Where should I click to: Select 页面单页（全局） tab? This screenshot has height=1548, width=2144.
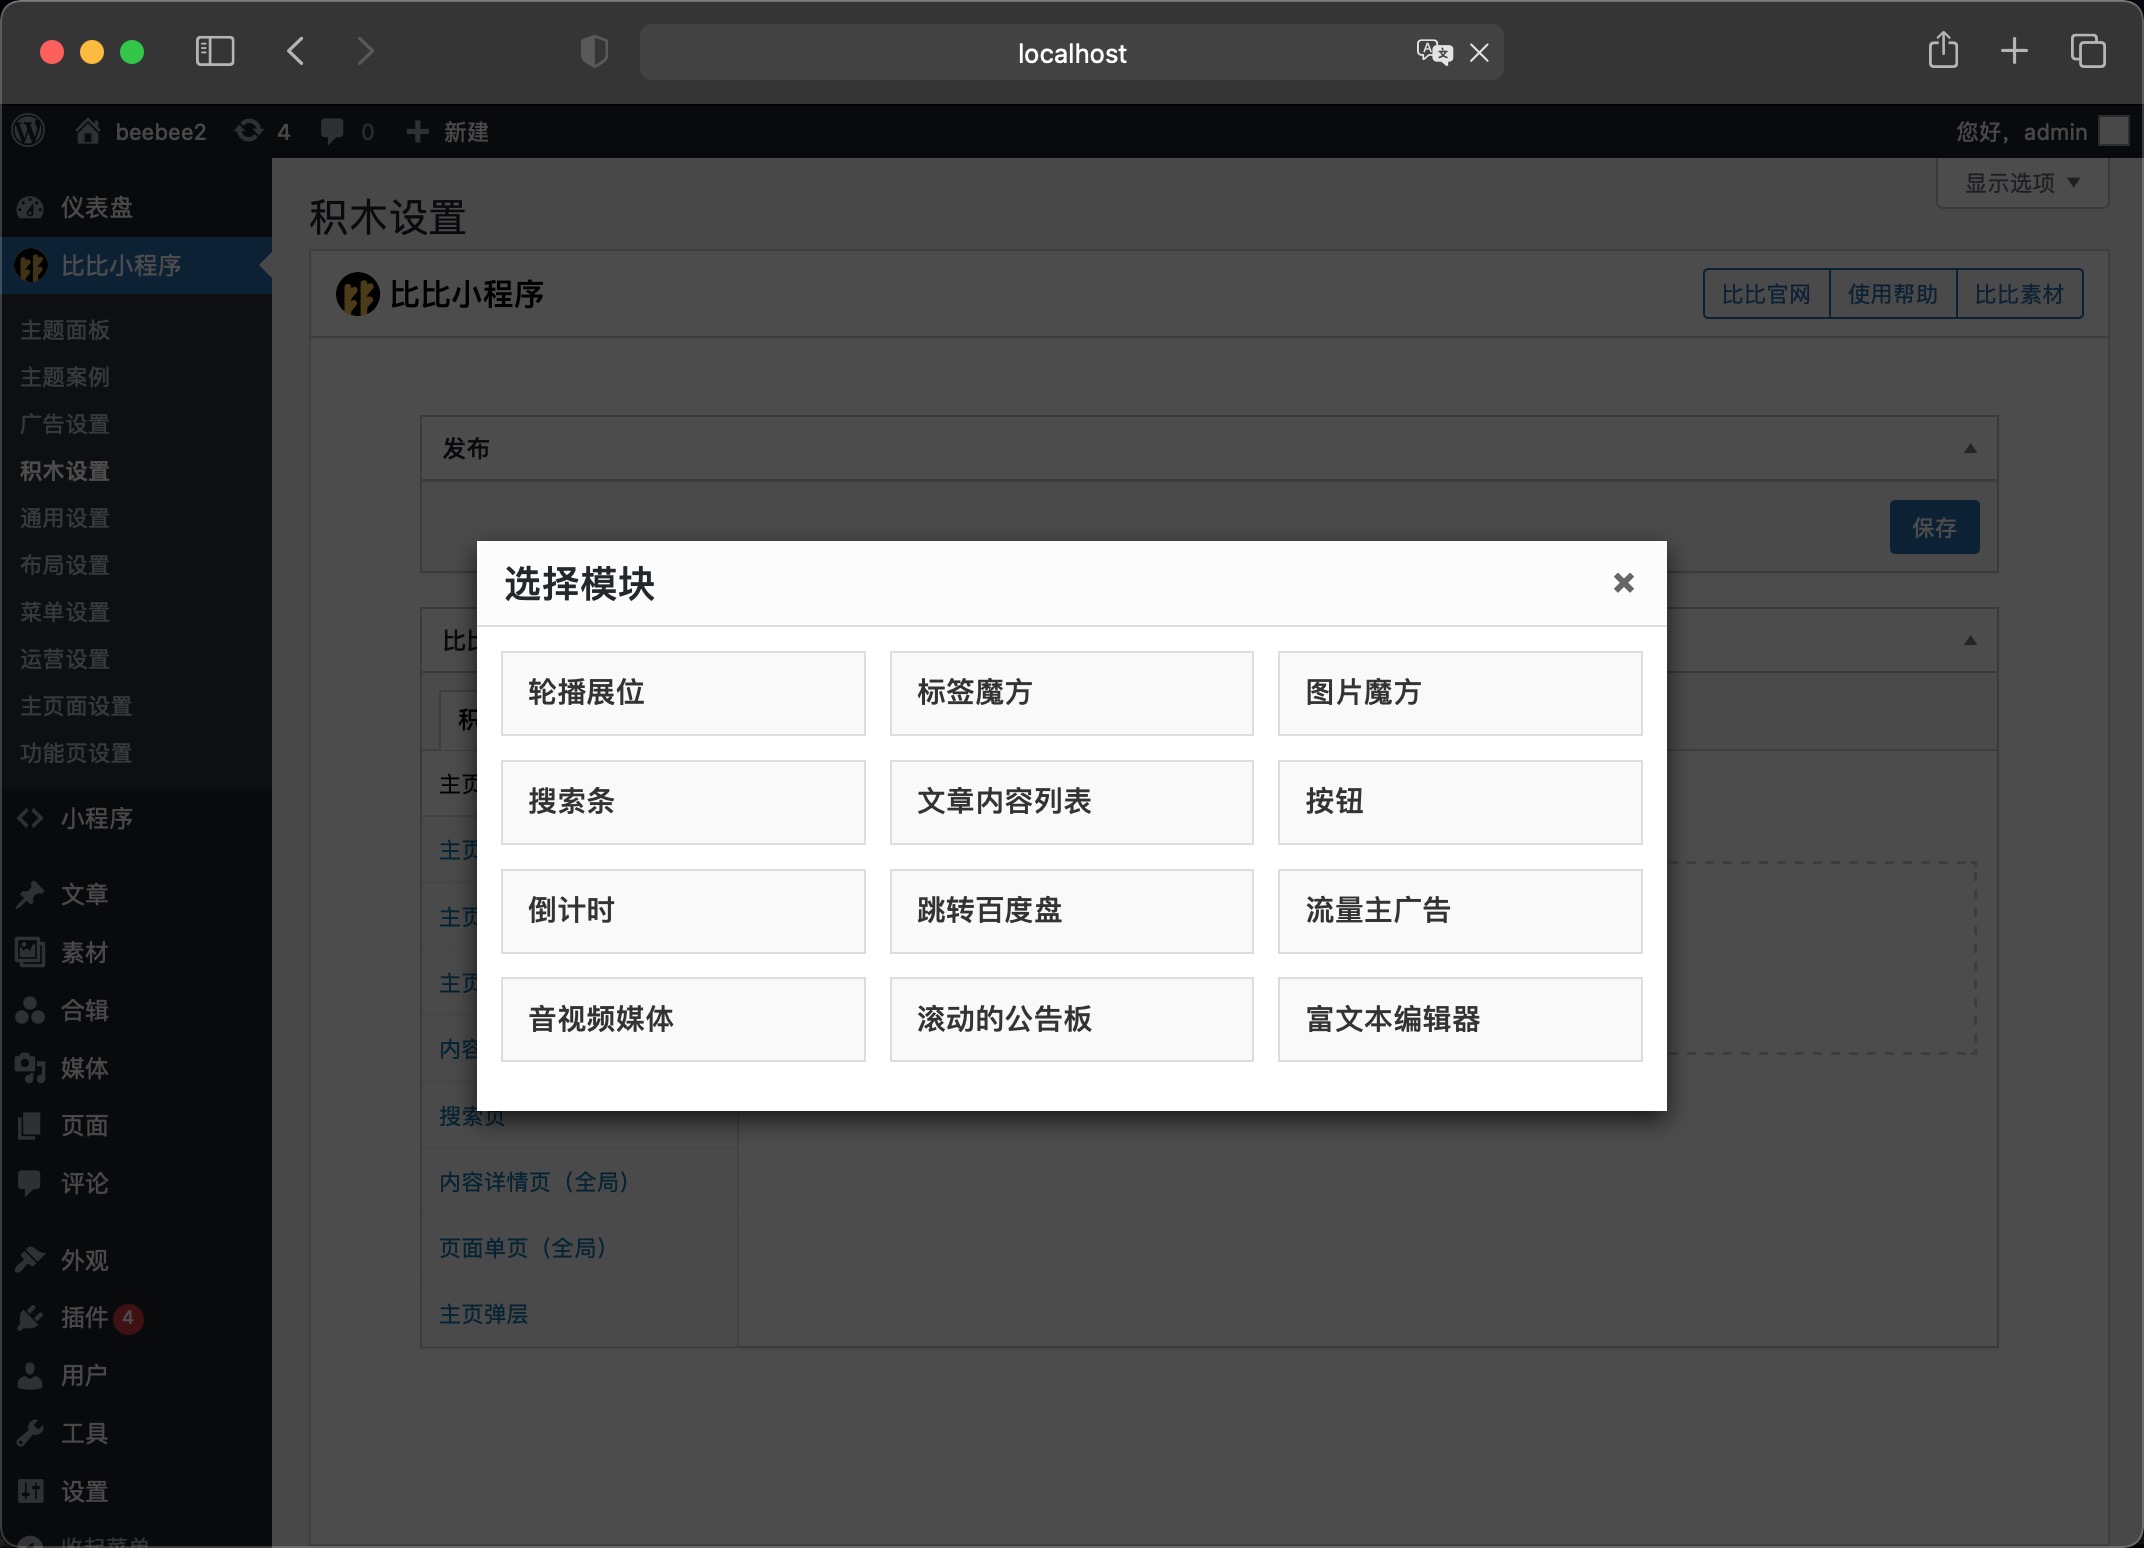pyautogui.click(x=579, y=1248)
